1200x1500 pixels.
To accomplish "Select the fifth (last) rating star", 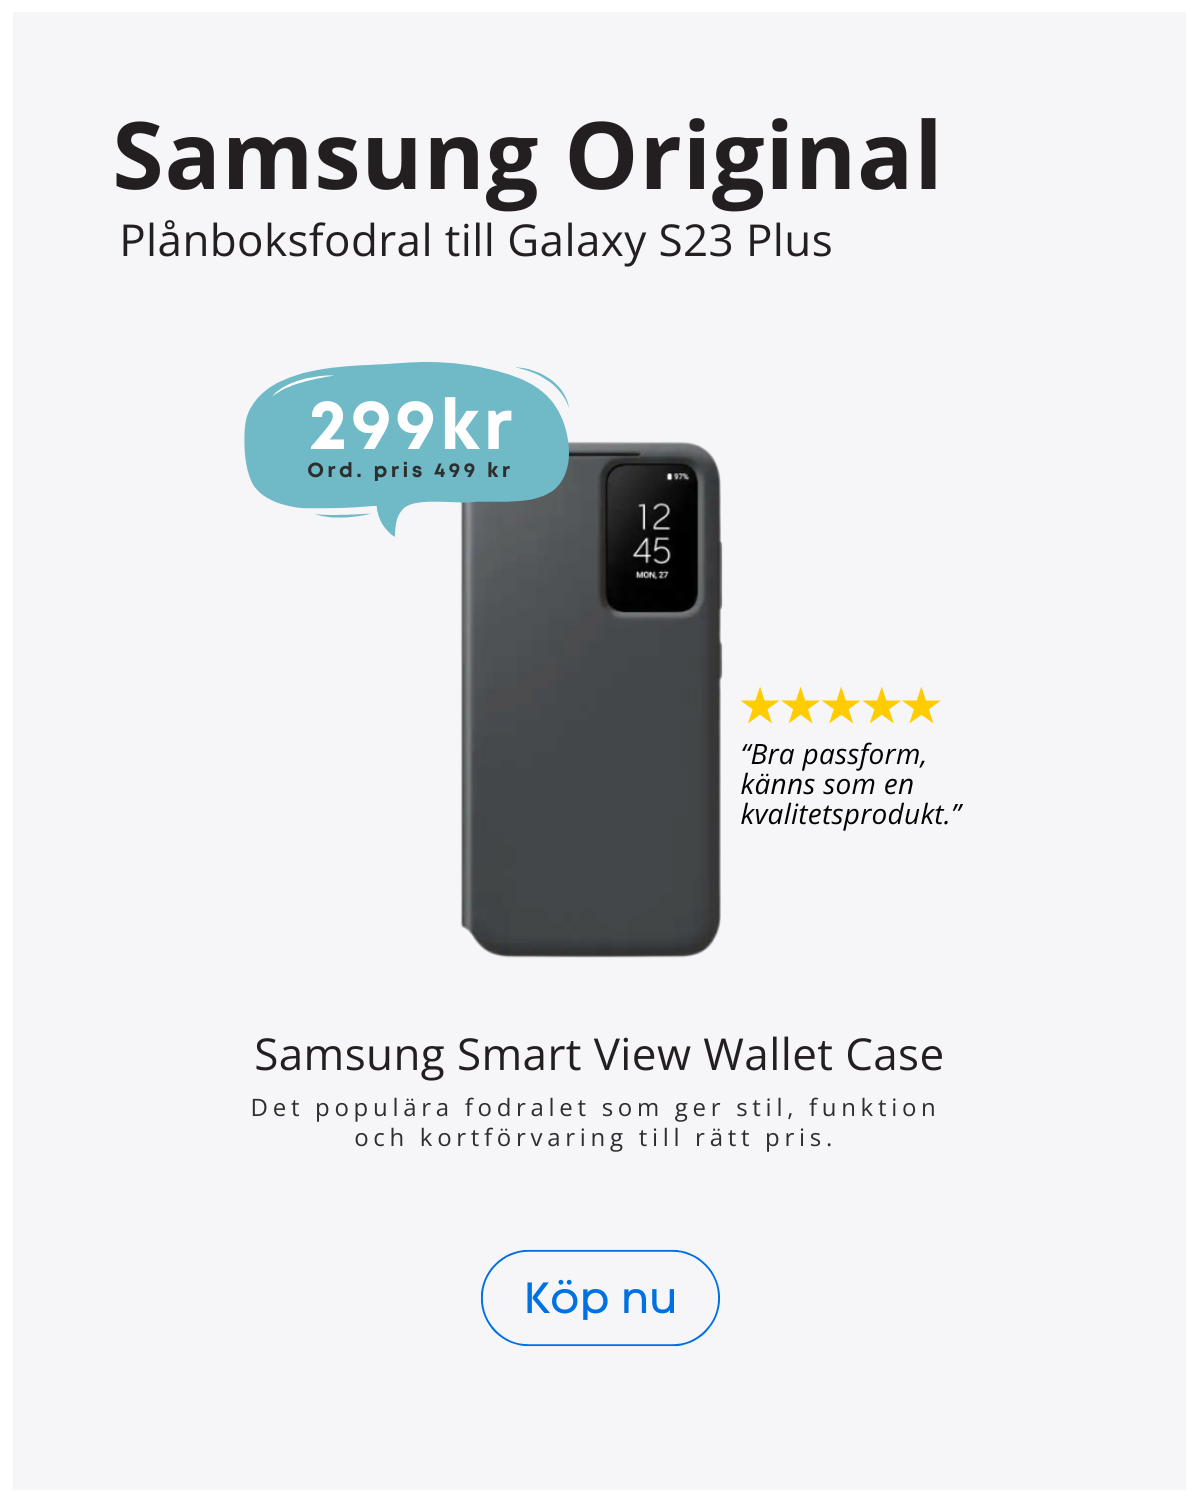I will tap(921, 707).
